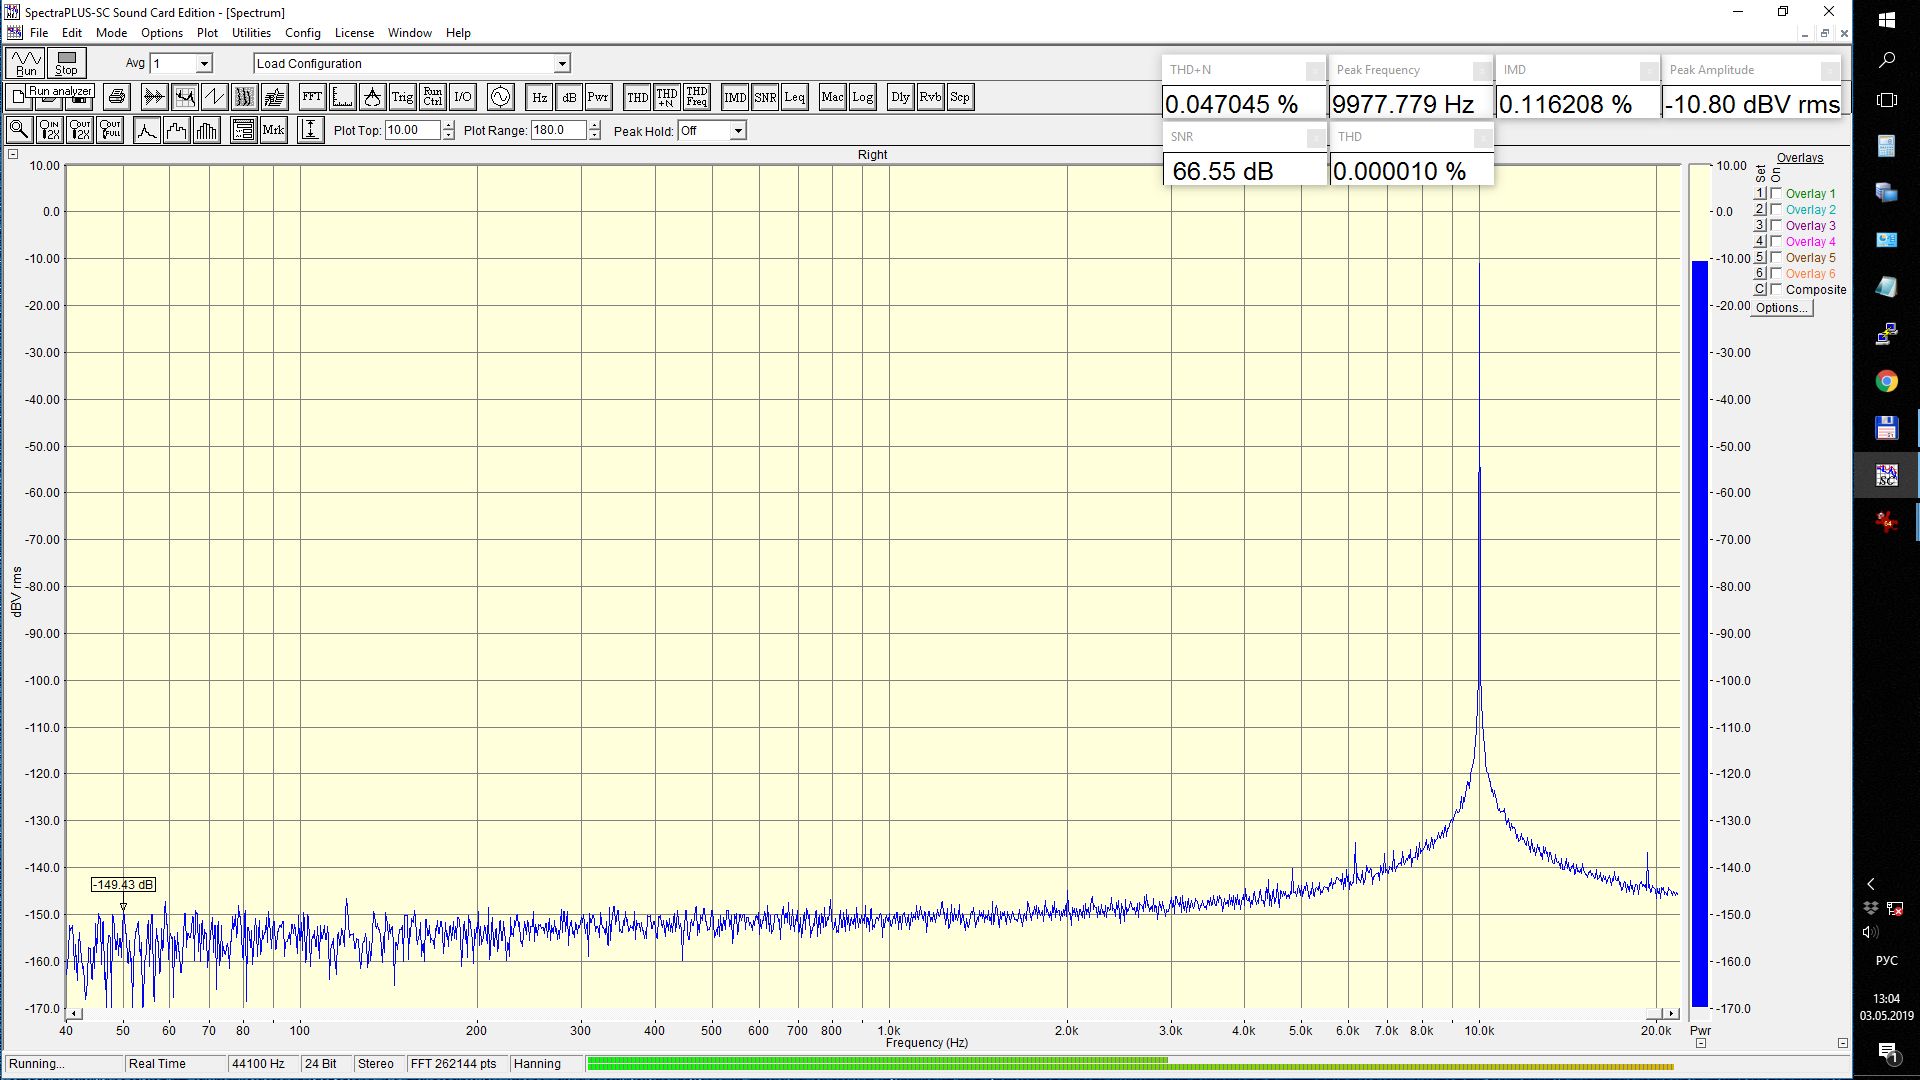1920x1080 pixels.
Task: Increase Plot Top with the up arrow
Action: pyautogui.click(x=448, y=126)
